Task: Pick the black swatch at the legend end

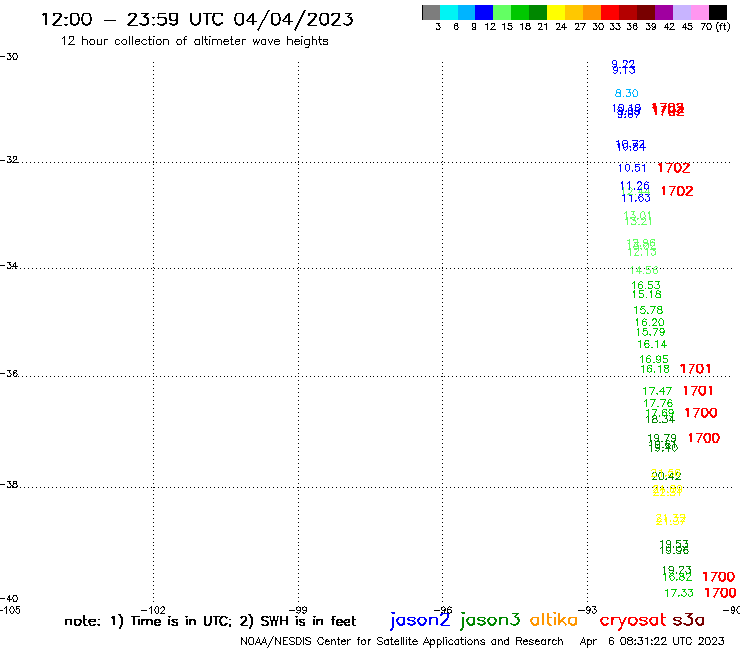Action: [x=718, y=12]
